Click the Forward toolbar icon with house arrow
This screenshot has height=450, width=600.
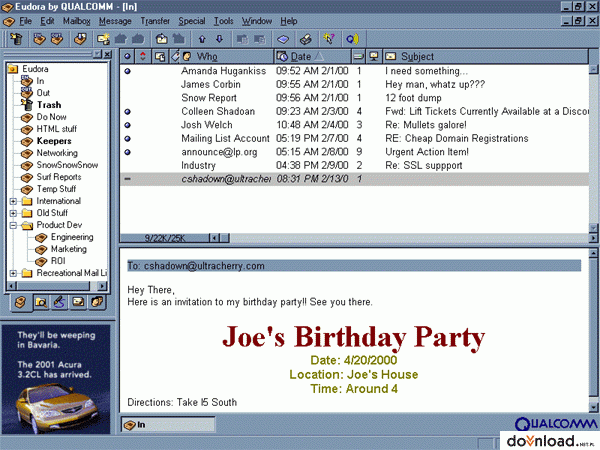(161, 39)
